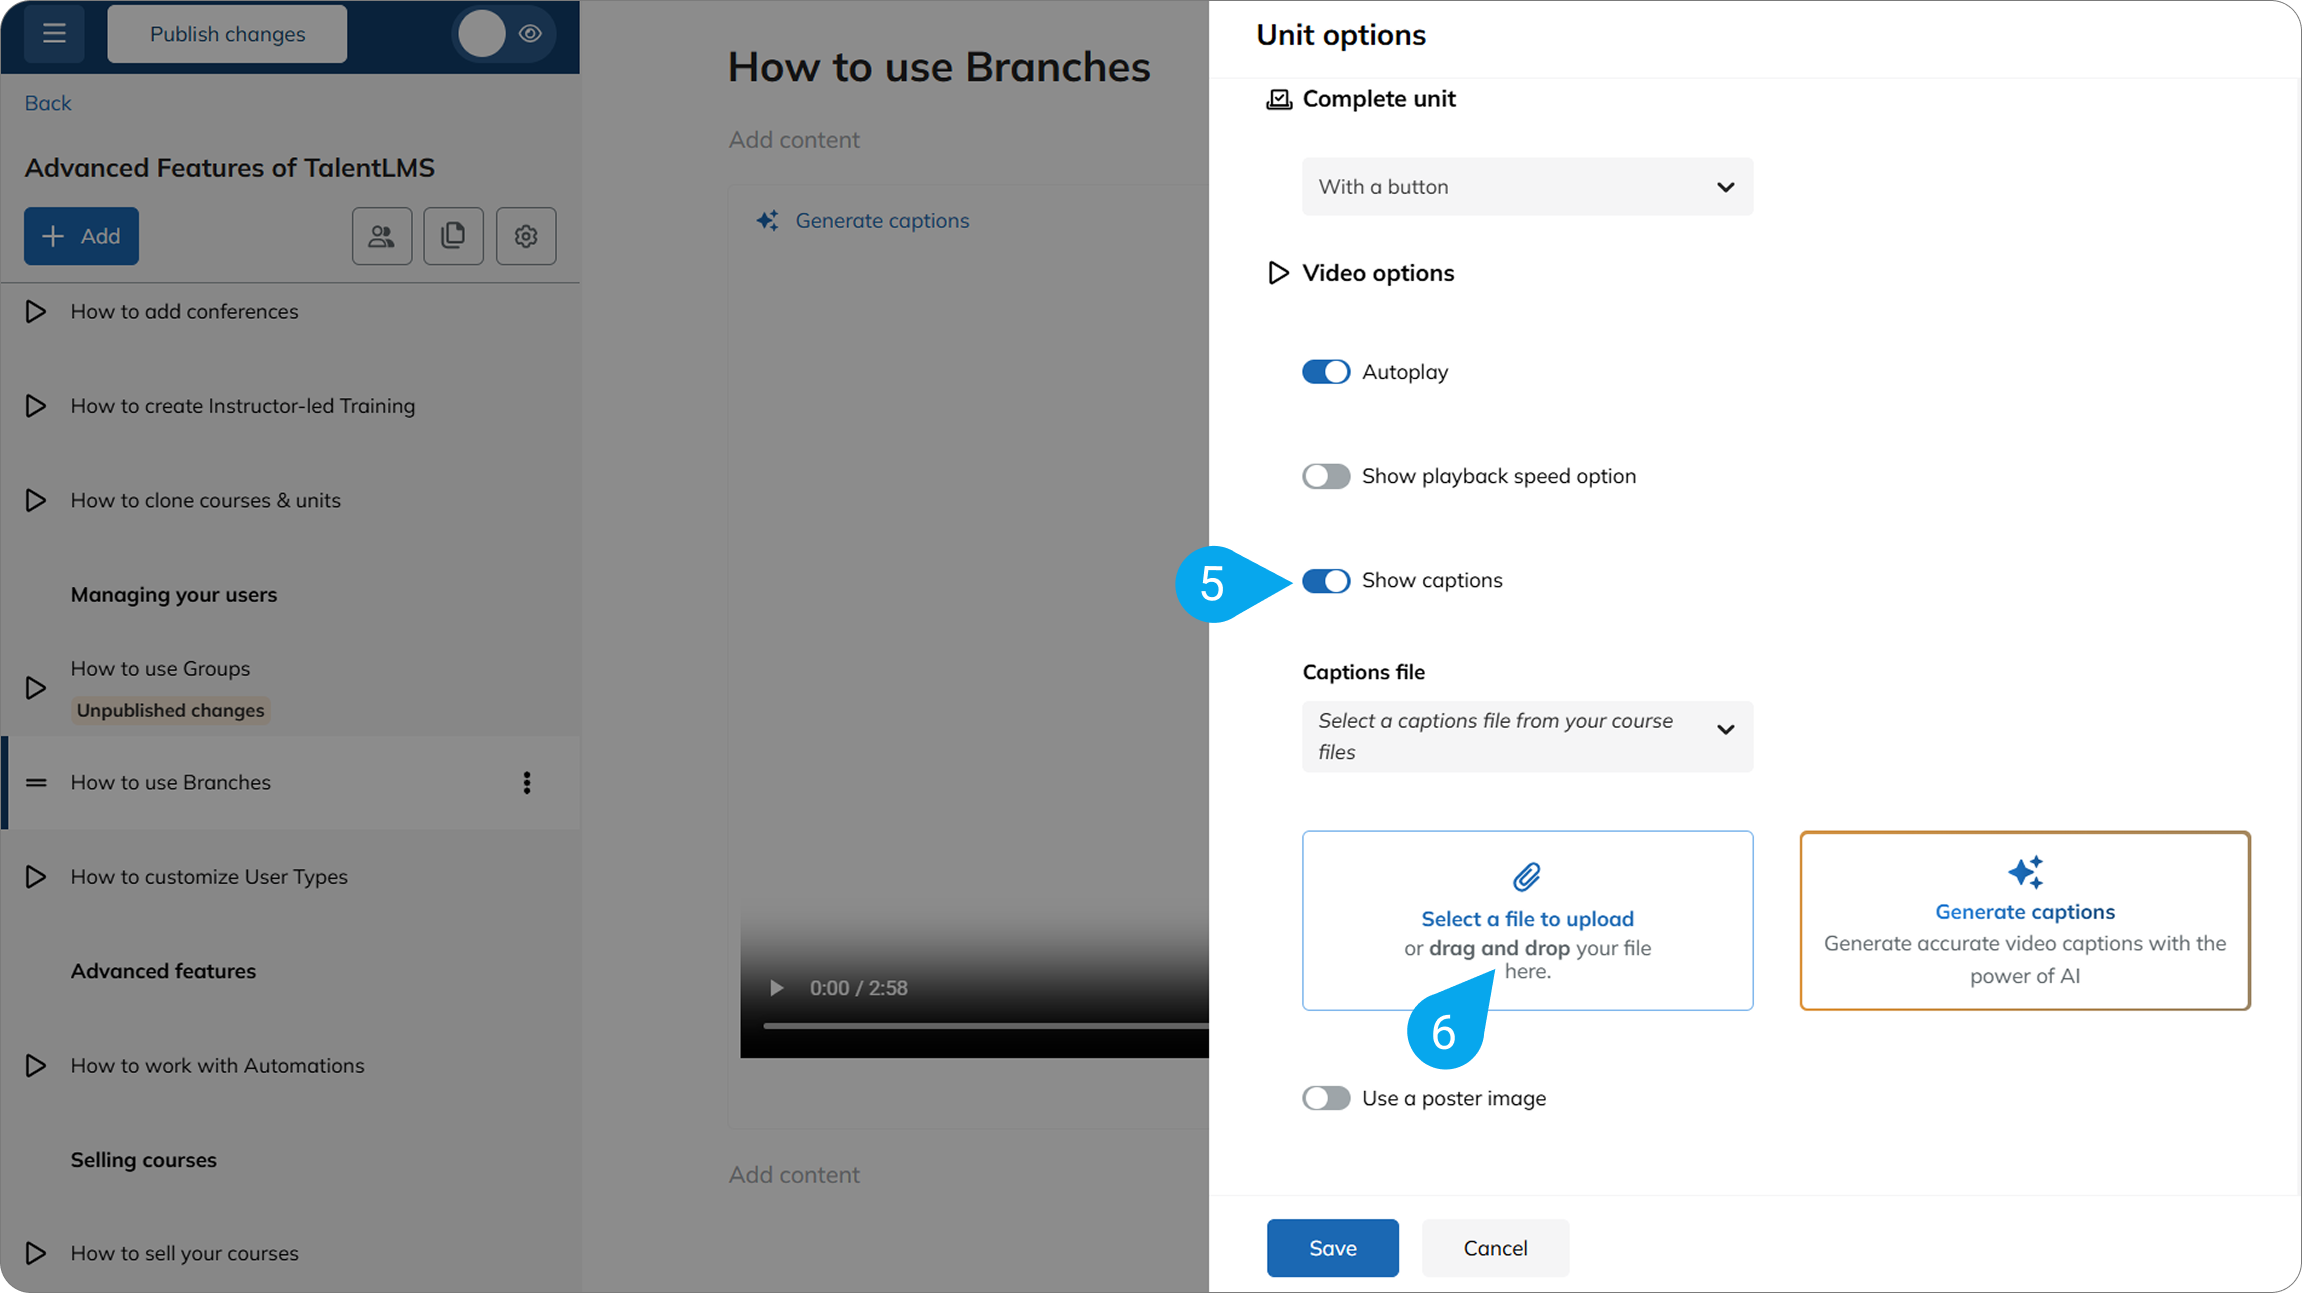
Task: Open the captions file selection dropdown
Action: pos(1527,736)
